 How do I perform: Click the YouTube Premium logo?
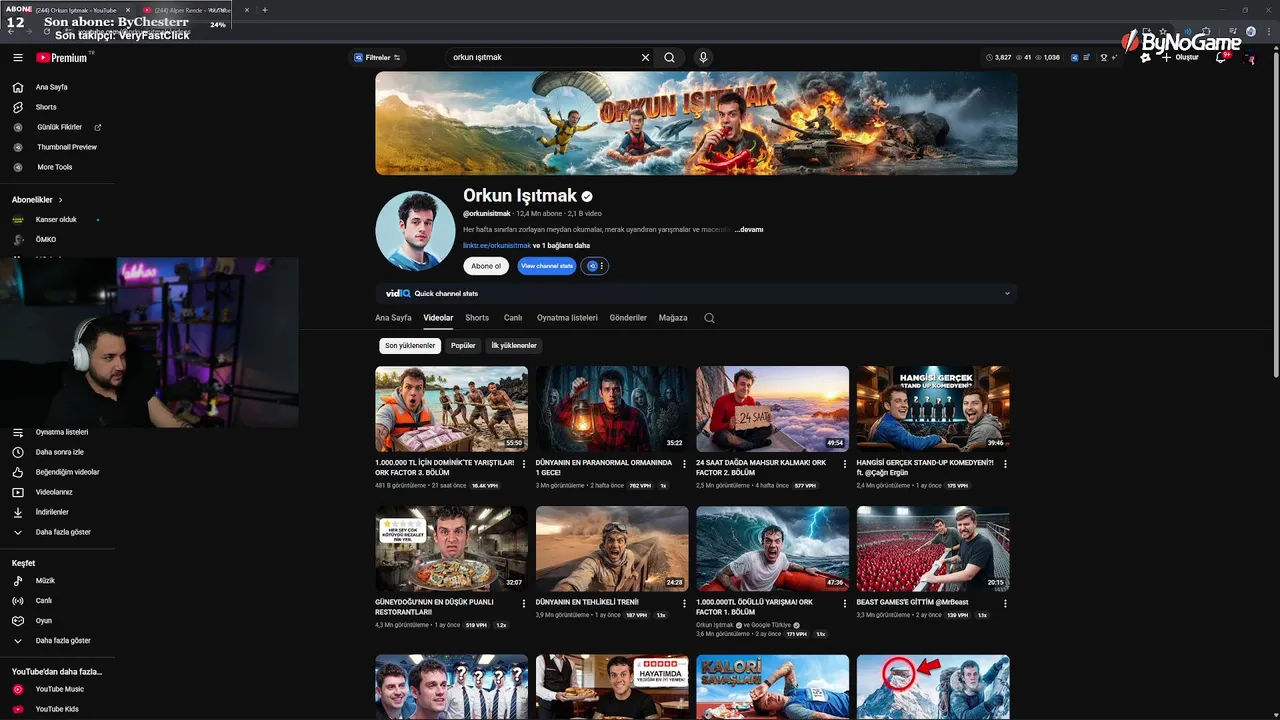click(62, 58)
